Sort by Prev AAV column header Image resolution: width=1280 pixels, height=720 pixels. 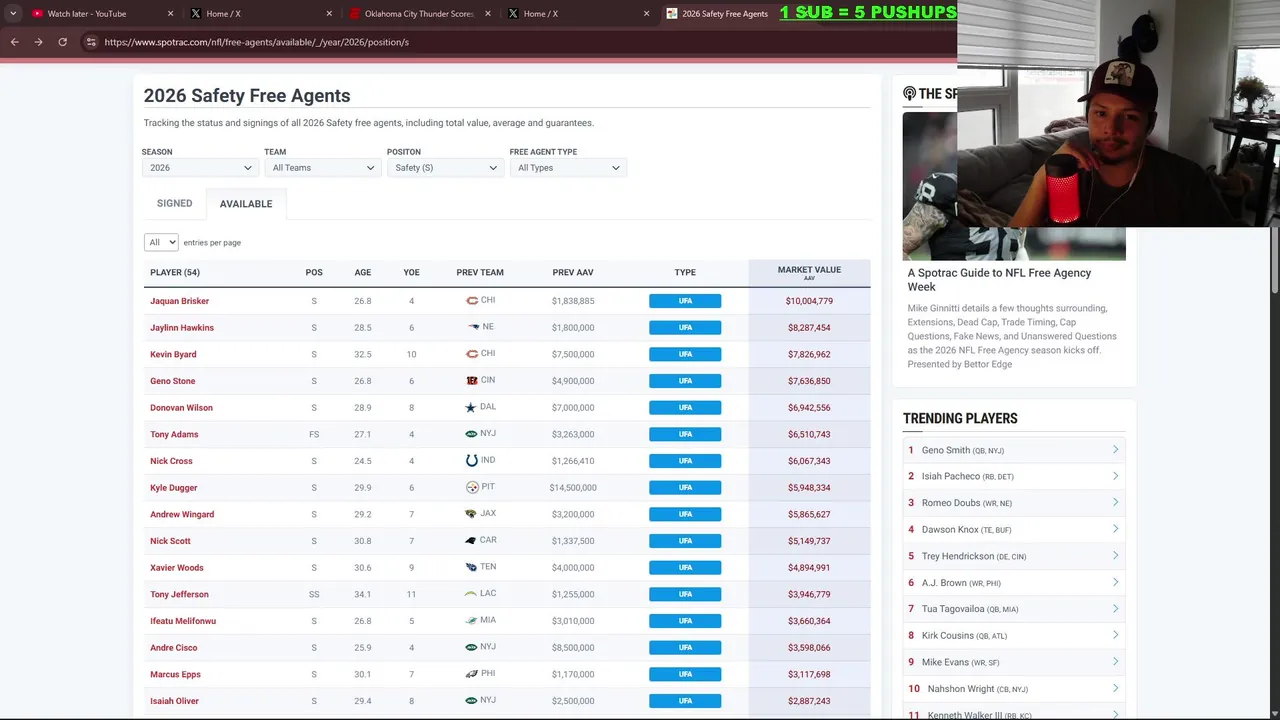tap(573, 272)
